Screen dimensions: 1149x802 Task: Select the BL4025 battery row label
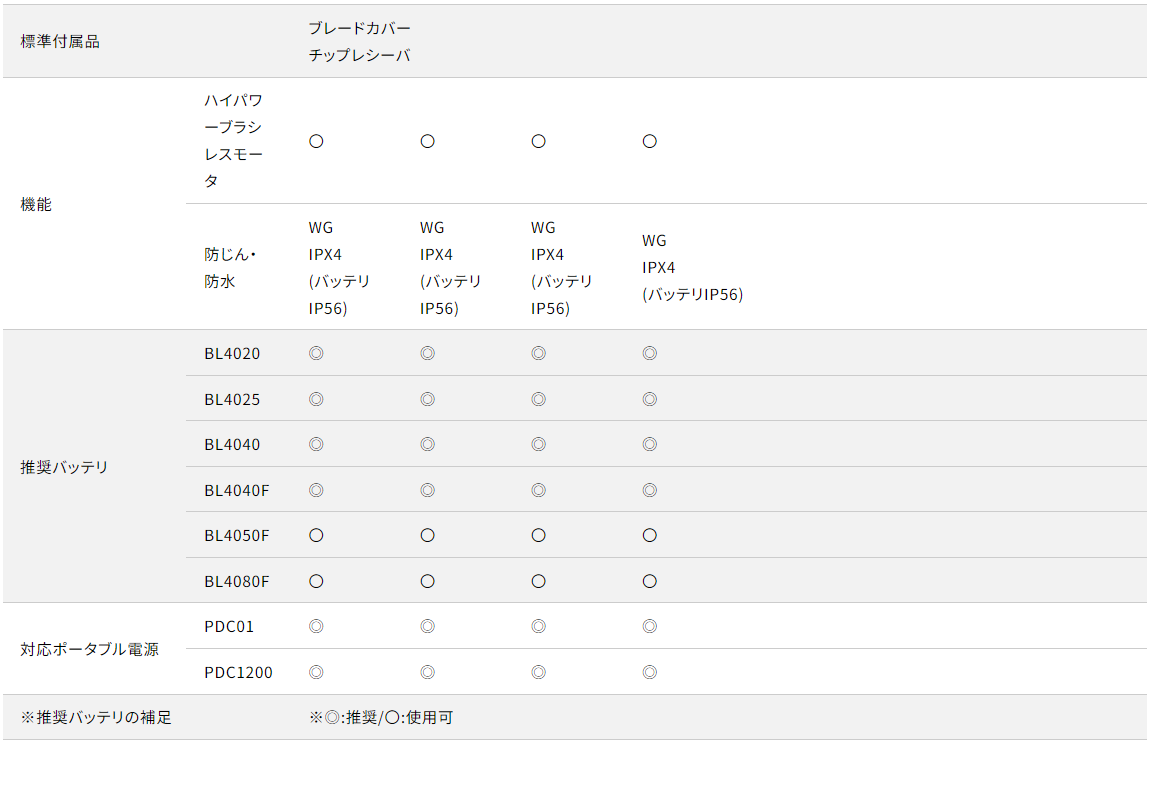pos(232,400)
